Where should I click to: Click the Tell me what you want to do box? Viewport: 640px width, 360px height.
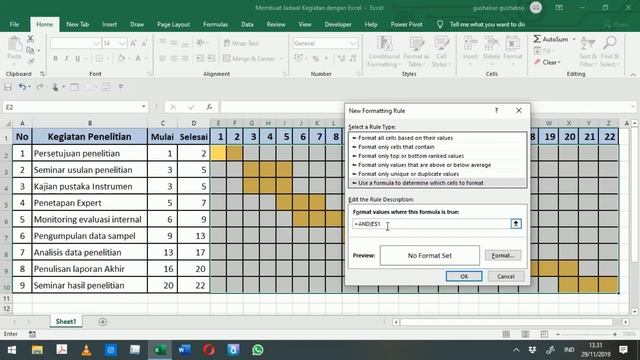point(487,24)
